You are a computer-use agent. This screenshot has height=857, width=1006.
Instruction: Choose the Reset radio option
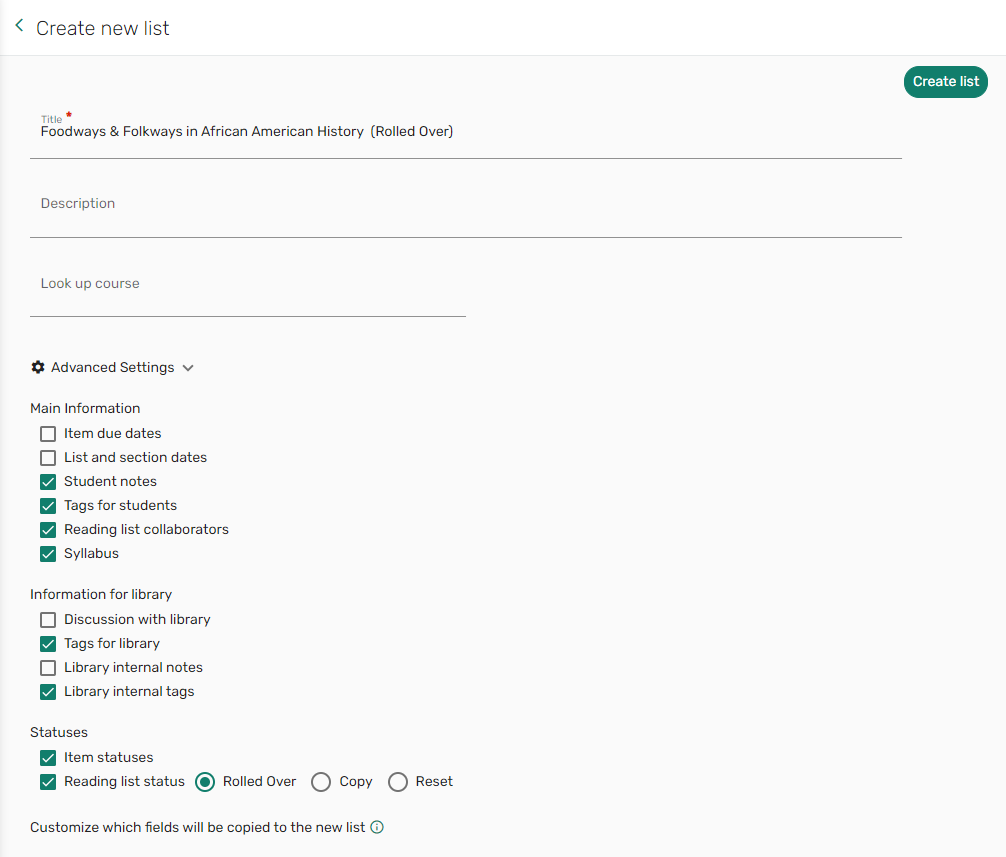398,782
